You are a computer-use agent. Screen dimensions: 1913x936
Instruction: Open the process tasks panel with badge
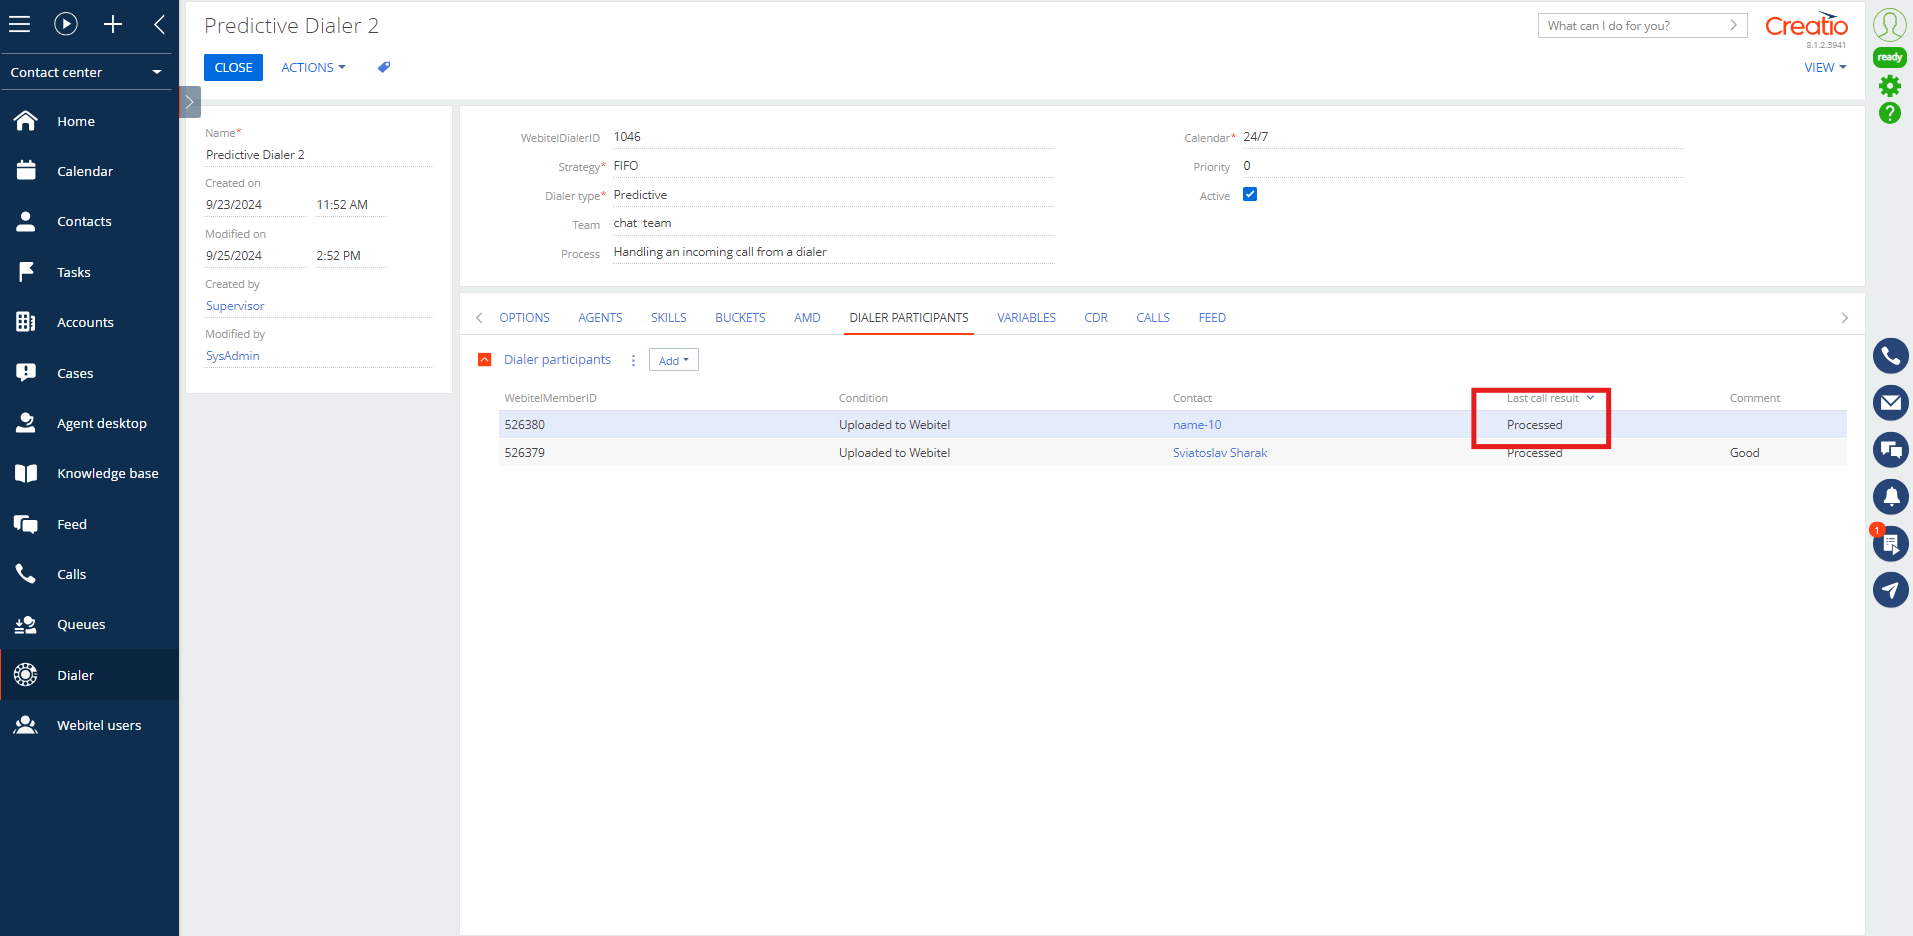(x=1890, y=543)
